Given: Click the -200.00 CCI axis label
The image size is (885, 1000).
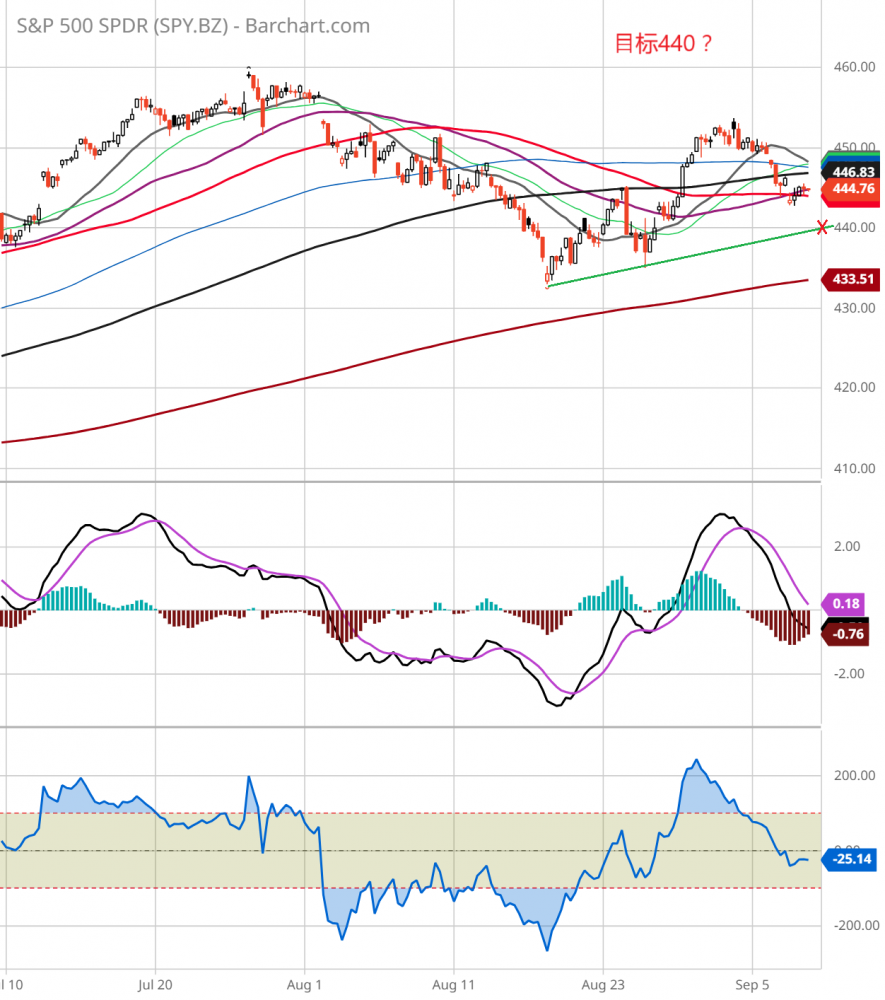Looking at the screenshot, I should click(856, 926).
